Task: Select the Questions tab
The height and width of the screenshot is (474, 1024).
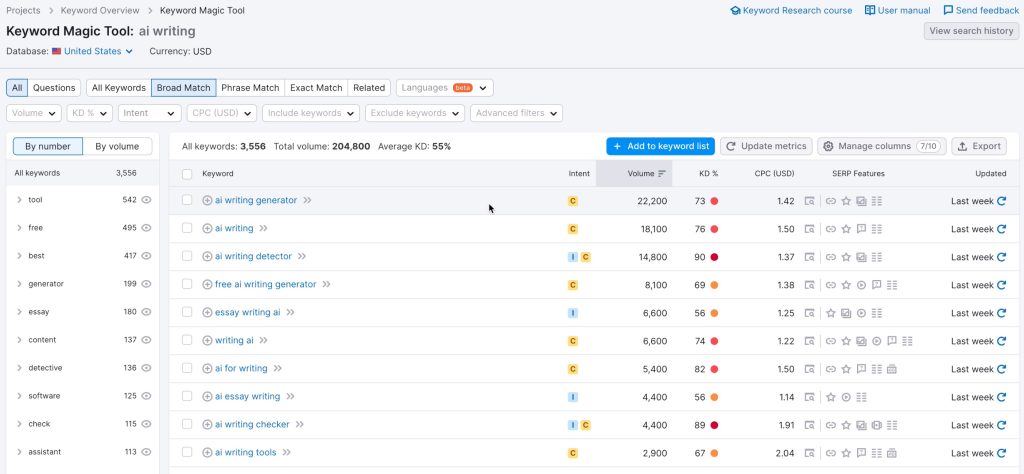Action: click(54, 88)
